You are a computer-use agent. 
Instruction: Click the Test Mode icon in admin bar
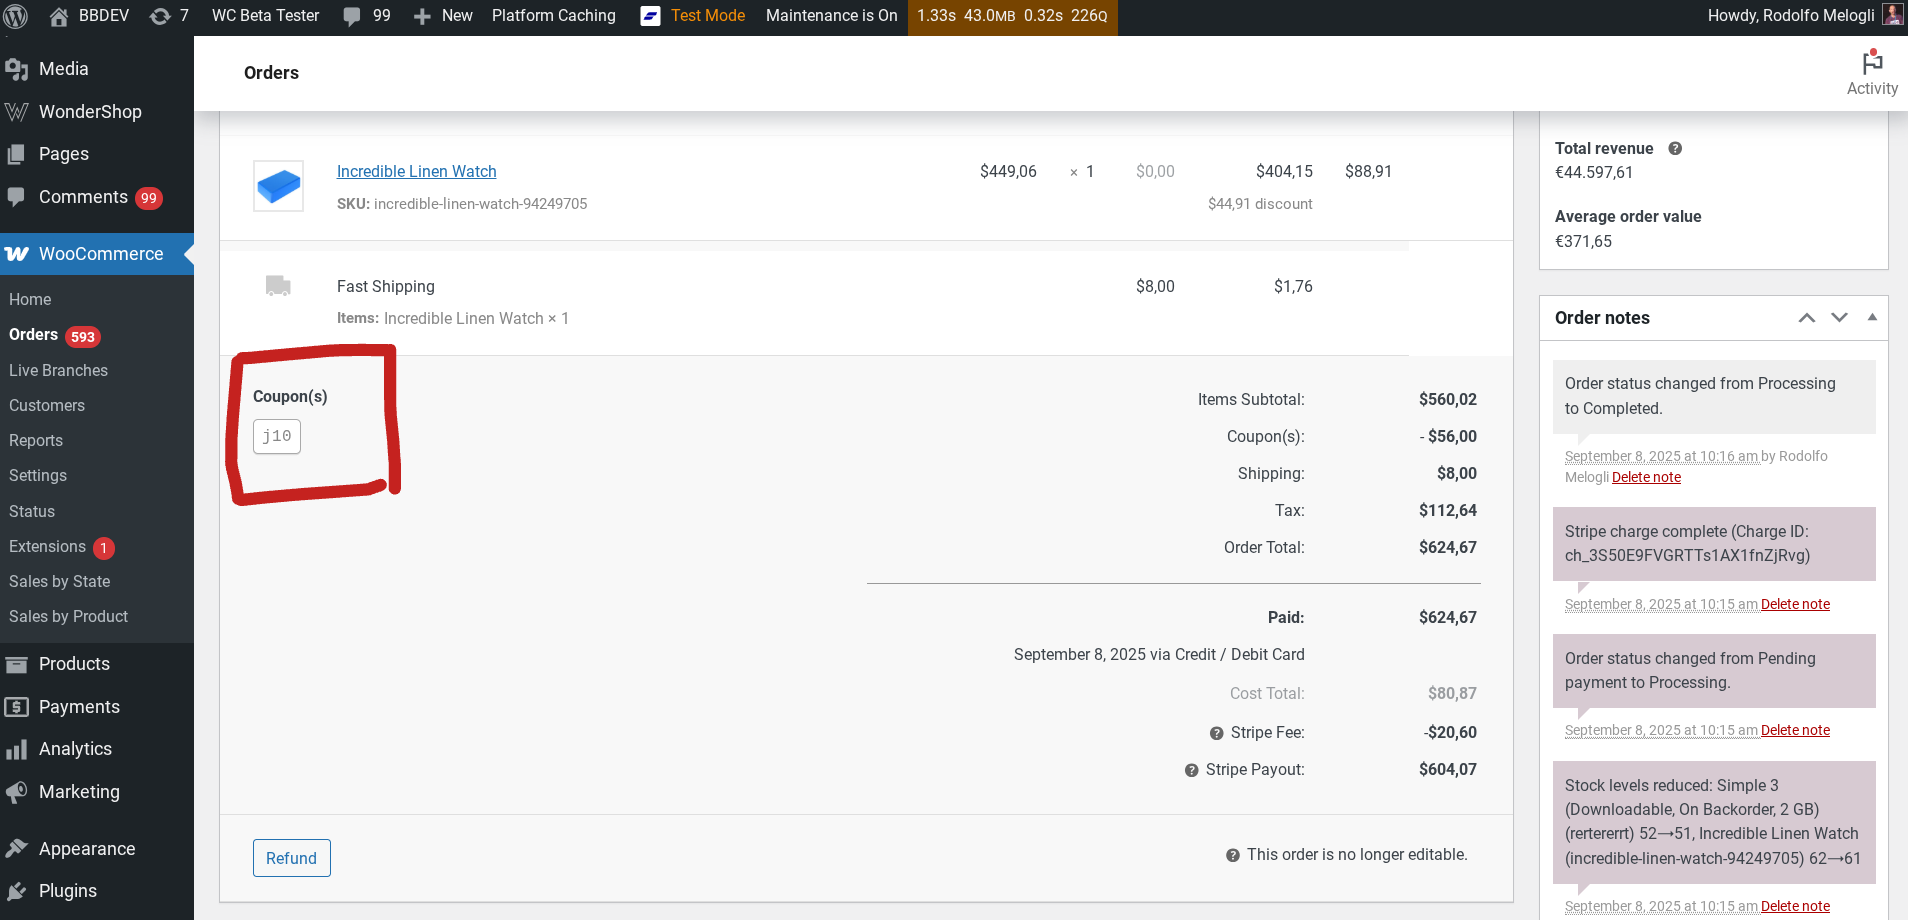[x=650, y=16]
